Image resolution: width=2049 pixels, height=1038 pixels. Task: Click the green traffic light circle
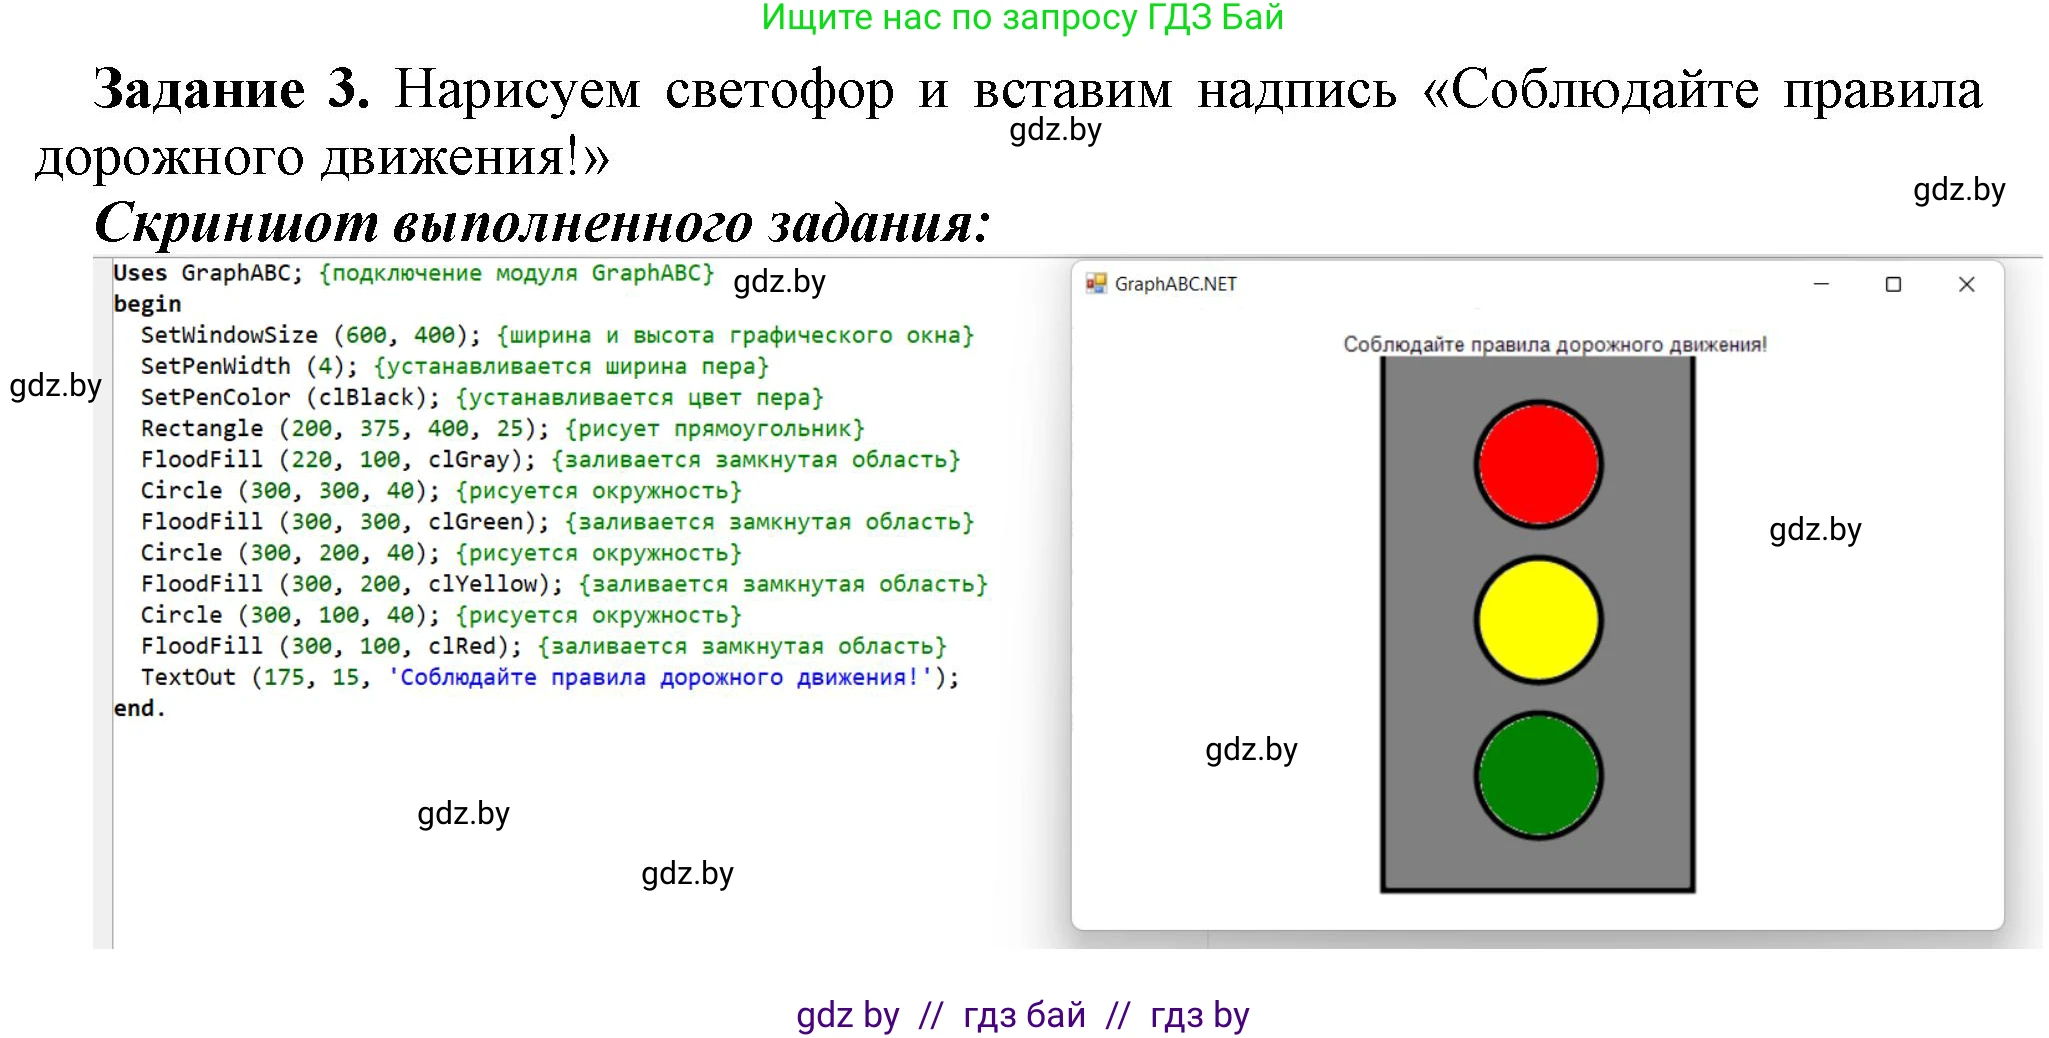tap(1538, 775)
